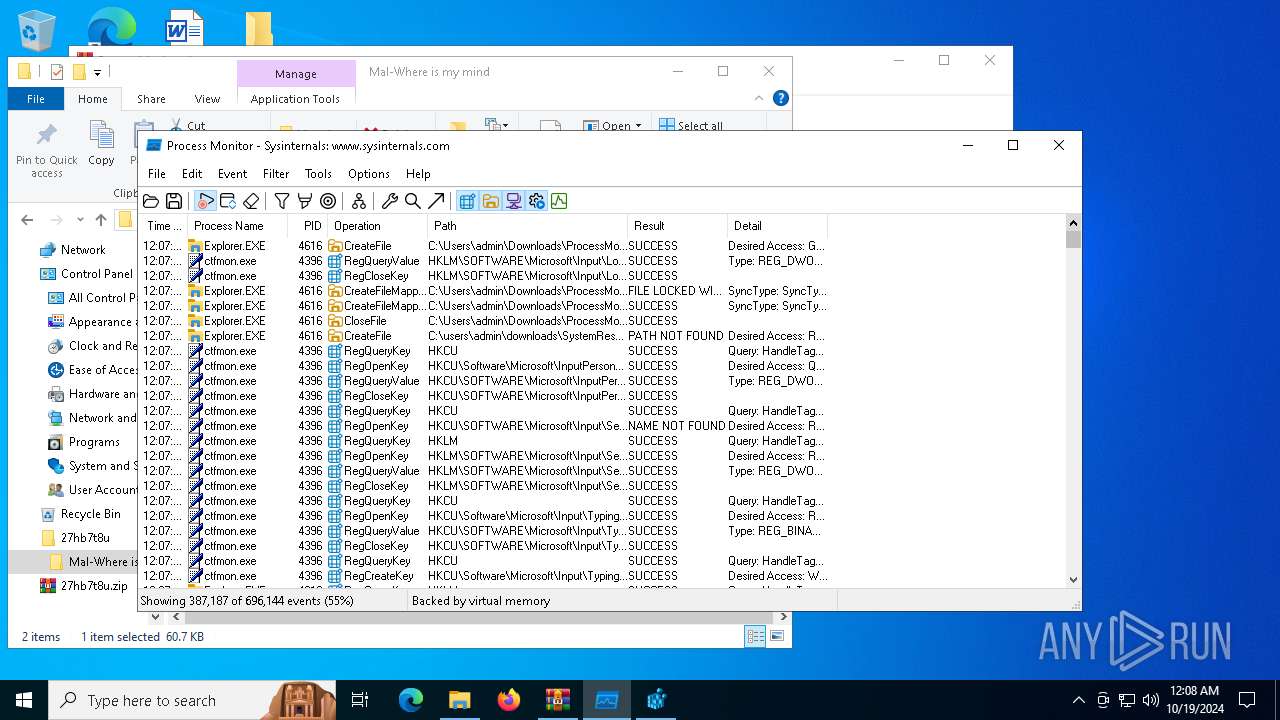Click Select all in Explorer ribbon
Screen dimensions: 1280x720
click(x=691, y=125)
